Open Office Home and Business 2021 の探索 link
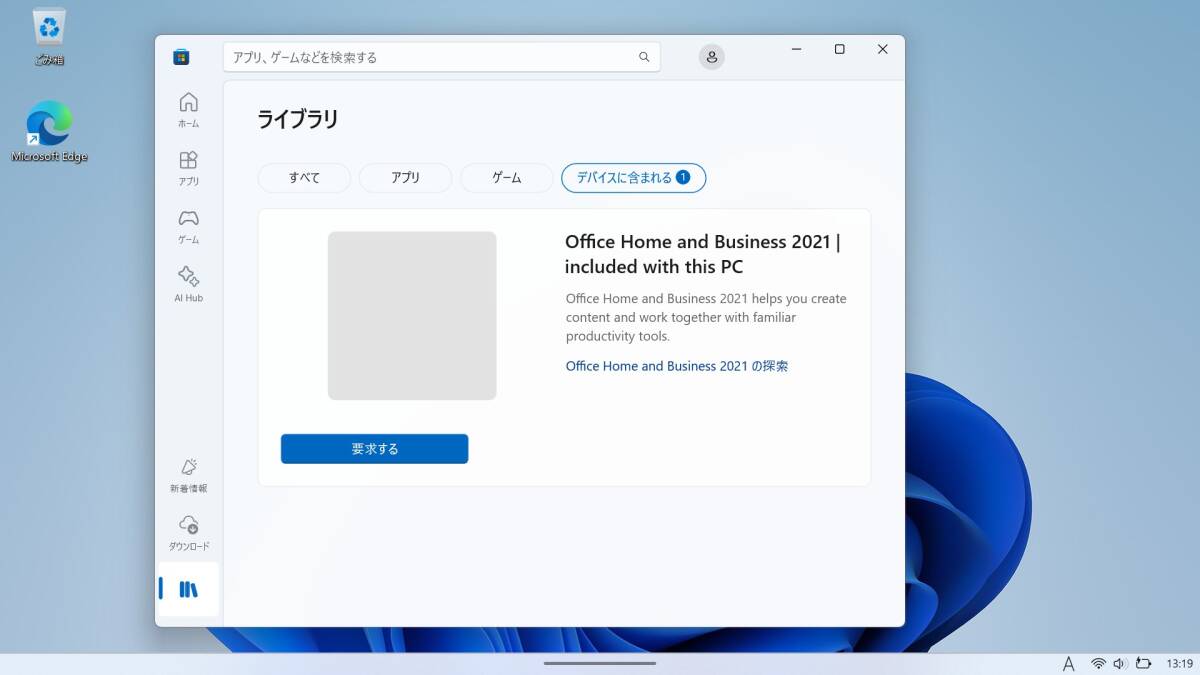Image resolution: width=1200 pixels, height=675 pixels. [676, 366]
